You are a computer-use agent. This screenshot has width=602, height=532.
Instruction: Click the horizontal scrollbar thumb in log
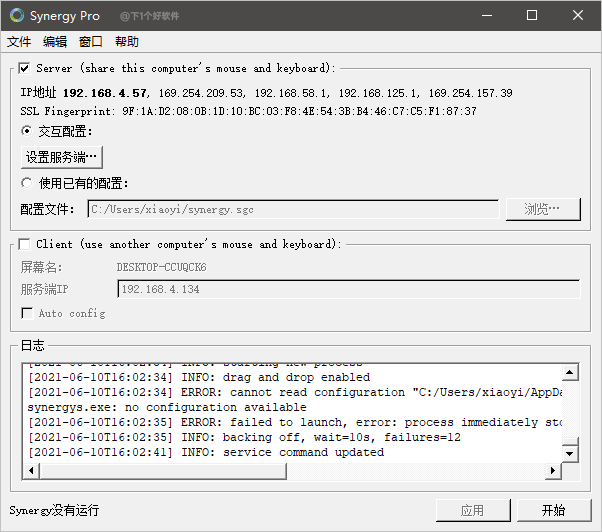click(163, 471)
